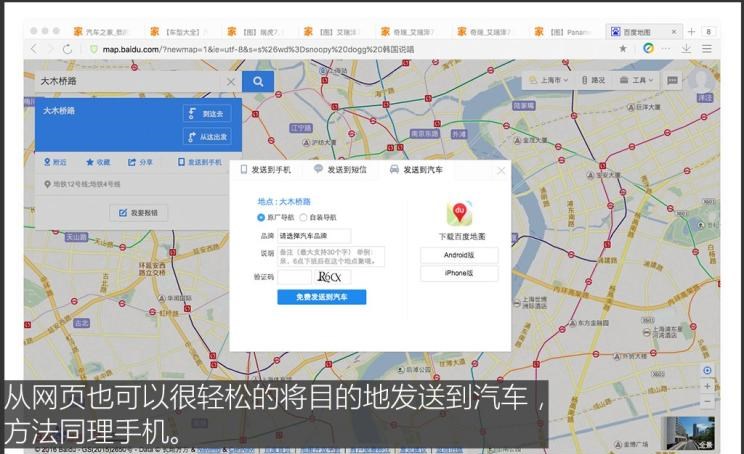744x454 pixels.
Task: Open the browser hamburger menu icon
Action: pyautogui.click(x=707, y=48)
